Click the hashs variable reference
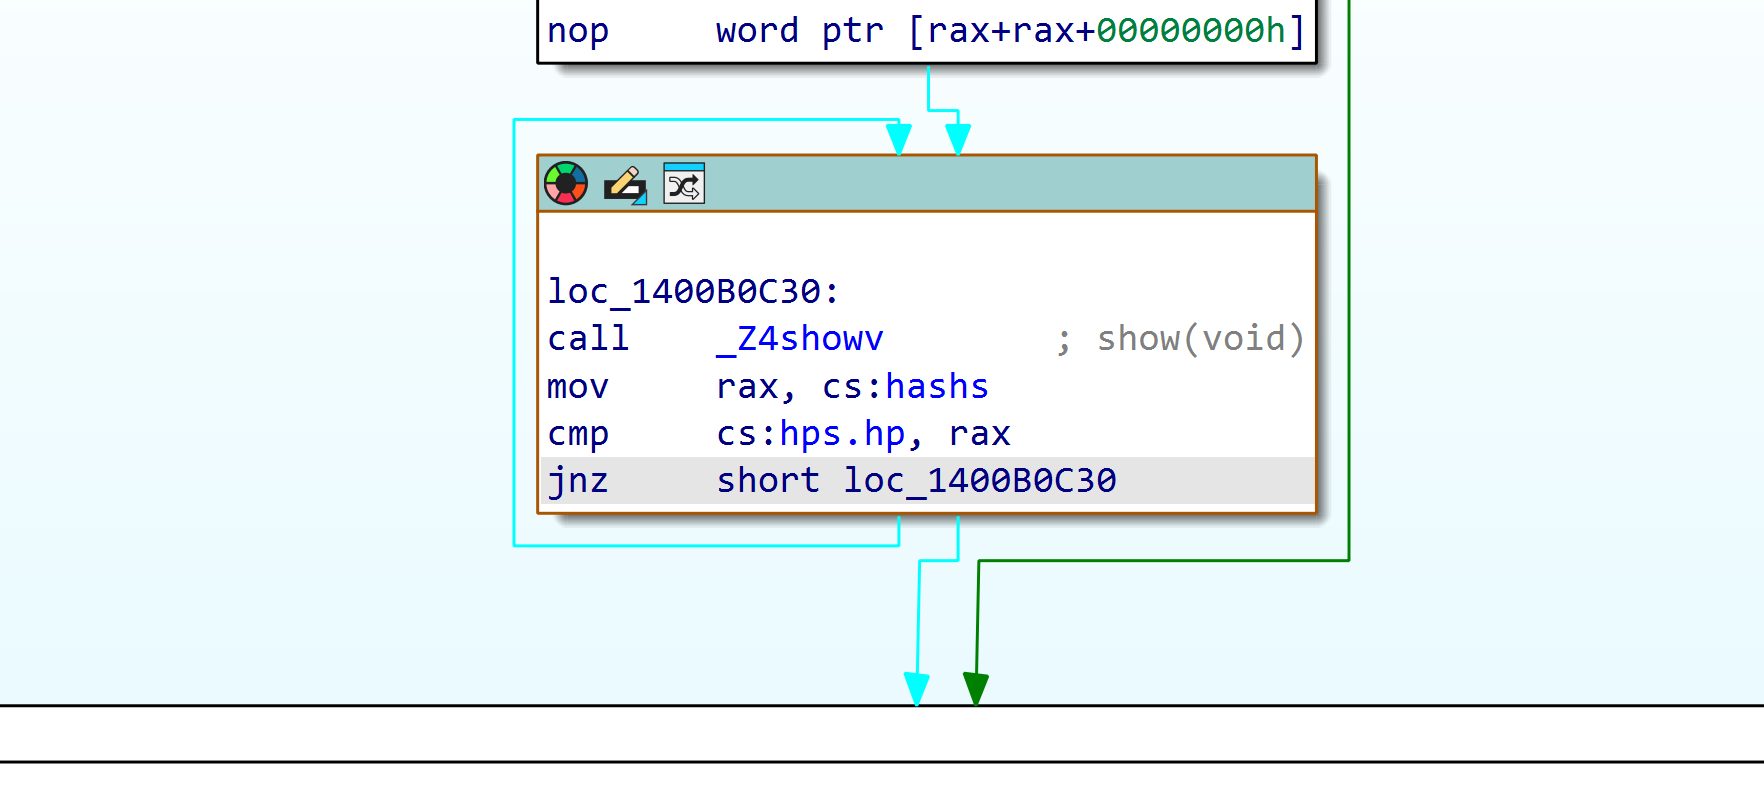 (x=937, y=387)
